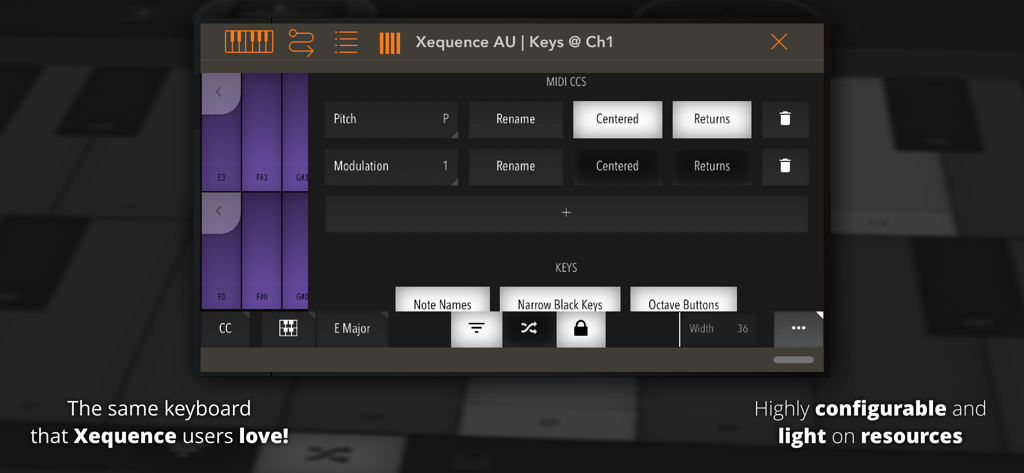
Task: Toggle the Note Names option
Action: coord(442,300)
